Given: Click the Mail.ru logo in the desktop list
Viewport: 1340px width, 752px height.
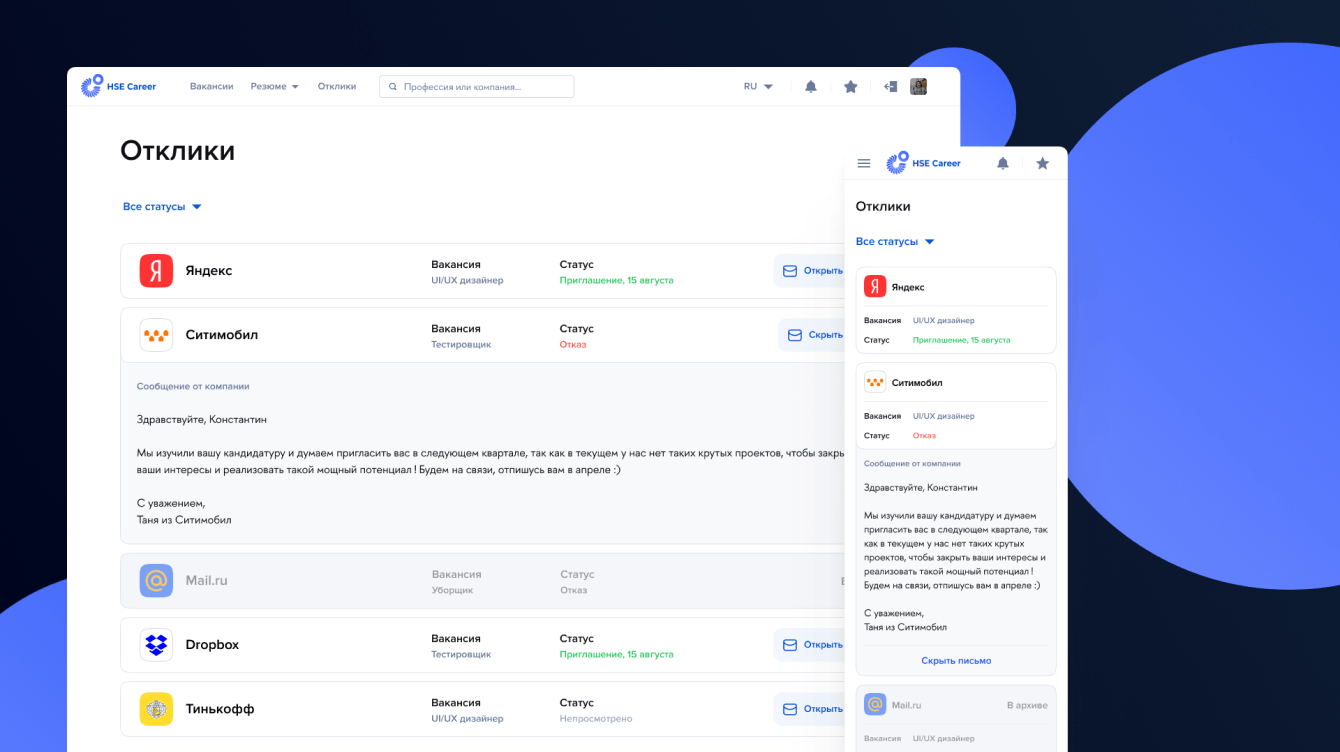Looking at the screenshot, I should 156,581.
